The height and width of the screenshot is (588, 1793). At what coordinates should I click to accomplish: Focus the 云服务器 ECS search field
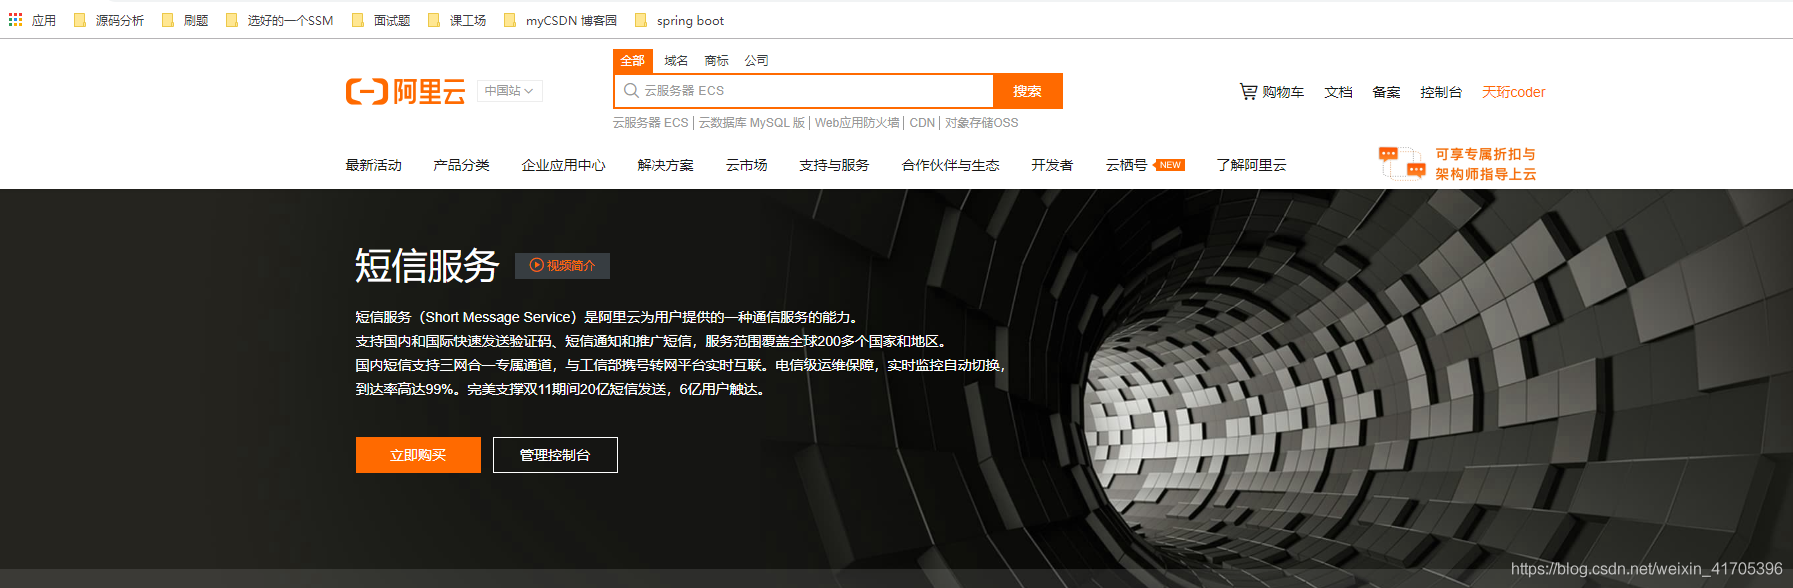(804, 91)
